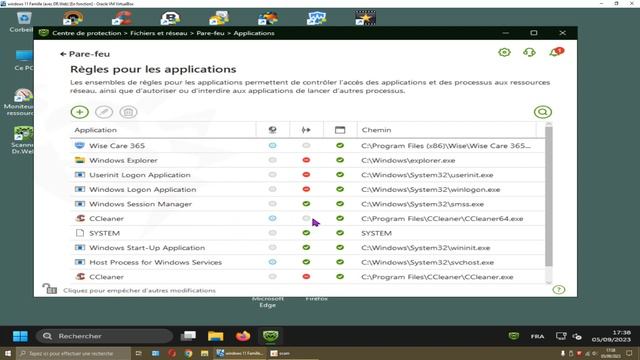Sort by Chemin column header

pos(447,130)
